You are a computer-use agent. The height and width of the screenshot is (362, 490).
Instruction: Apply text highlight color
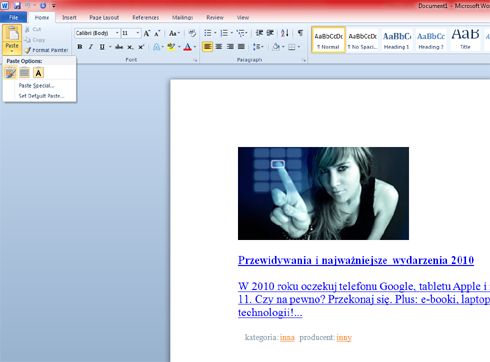pos(171,47)
